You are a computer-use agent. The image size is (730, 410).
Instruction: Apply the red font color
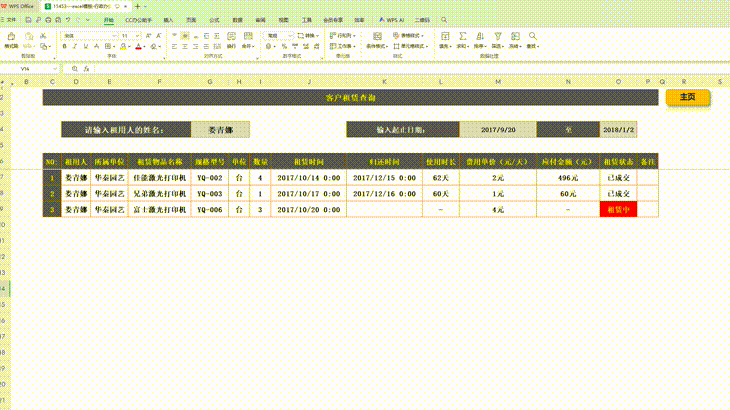138,47
